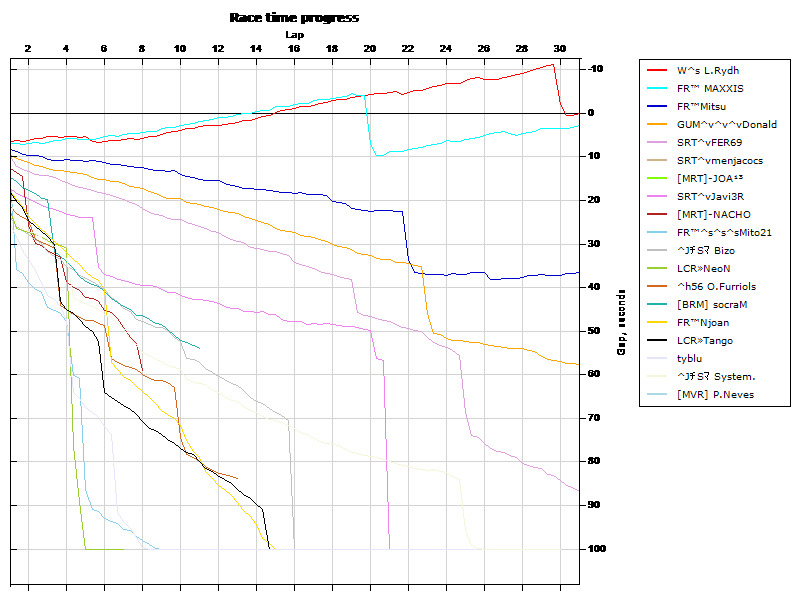Select FR™Mitsu in the legend
Image resolution: width=800 pixels, height=600 pixels.
[701, 106]
